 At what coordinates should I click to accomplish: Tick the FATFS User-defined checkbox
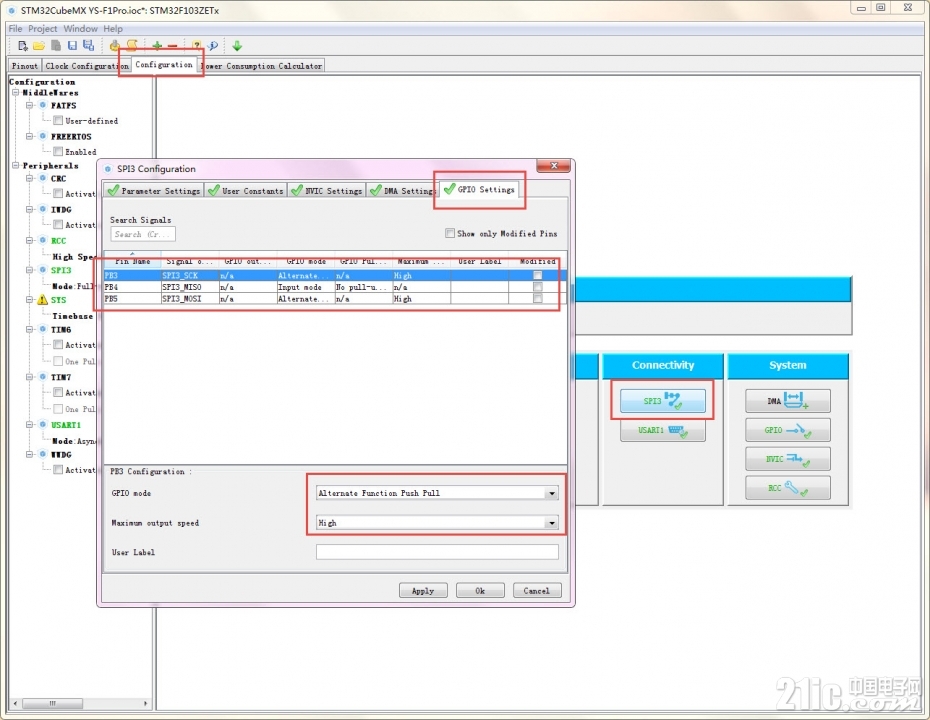[58, 120]
